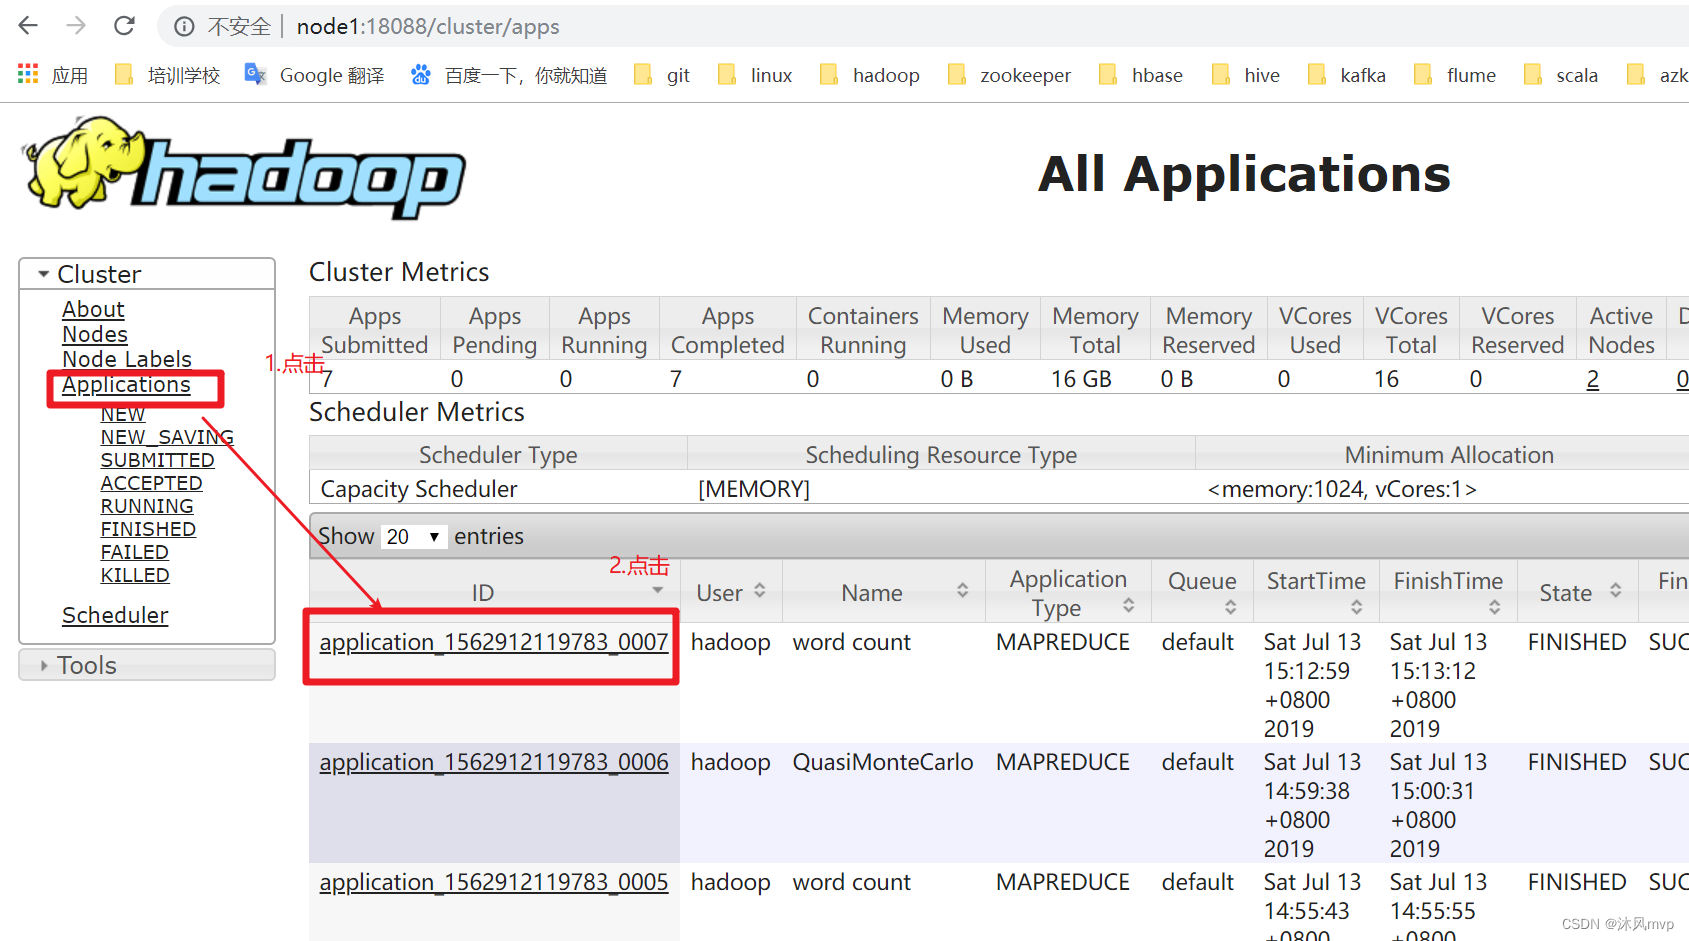Open the 培训学校 bookmark folder
The height and width of the screenshot is (941, 1689).
(x=167, y=75)
